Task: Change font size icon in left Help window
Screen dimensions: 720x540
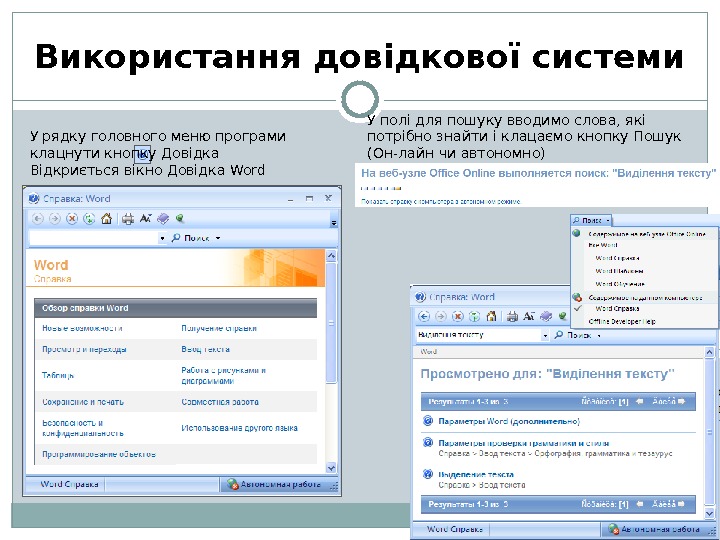Action: 146,219
